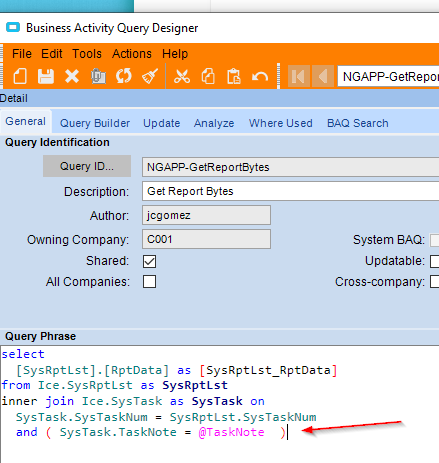Save the query with the floppy disk icon
439x463 pixels.
[x=46, y=76]
